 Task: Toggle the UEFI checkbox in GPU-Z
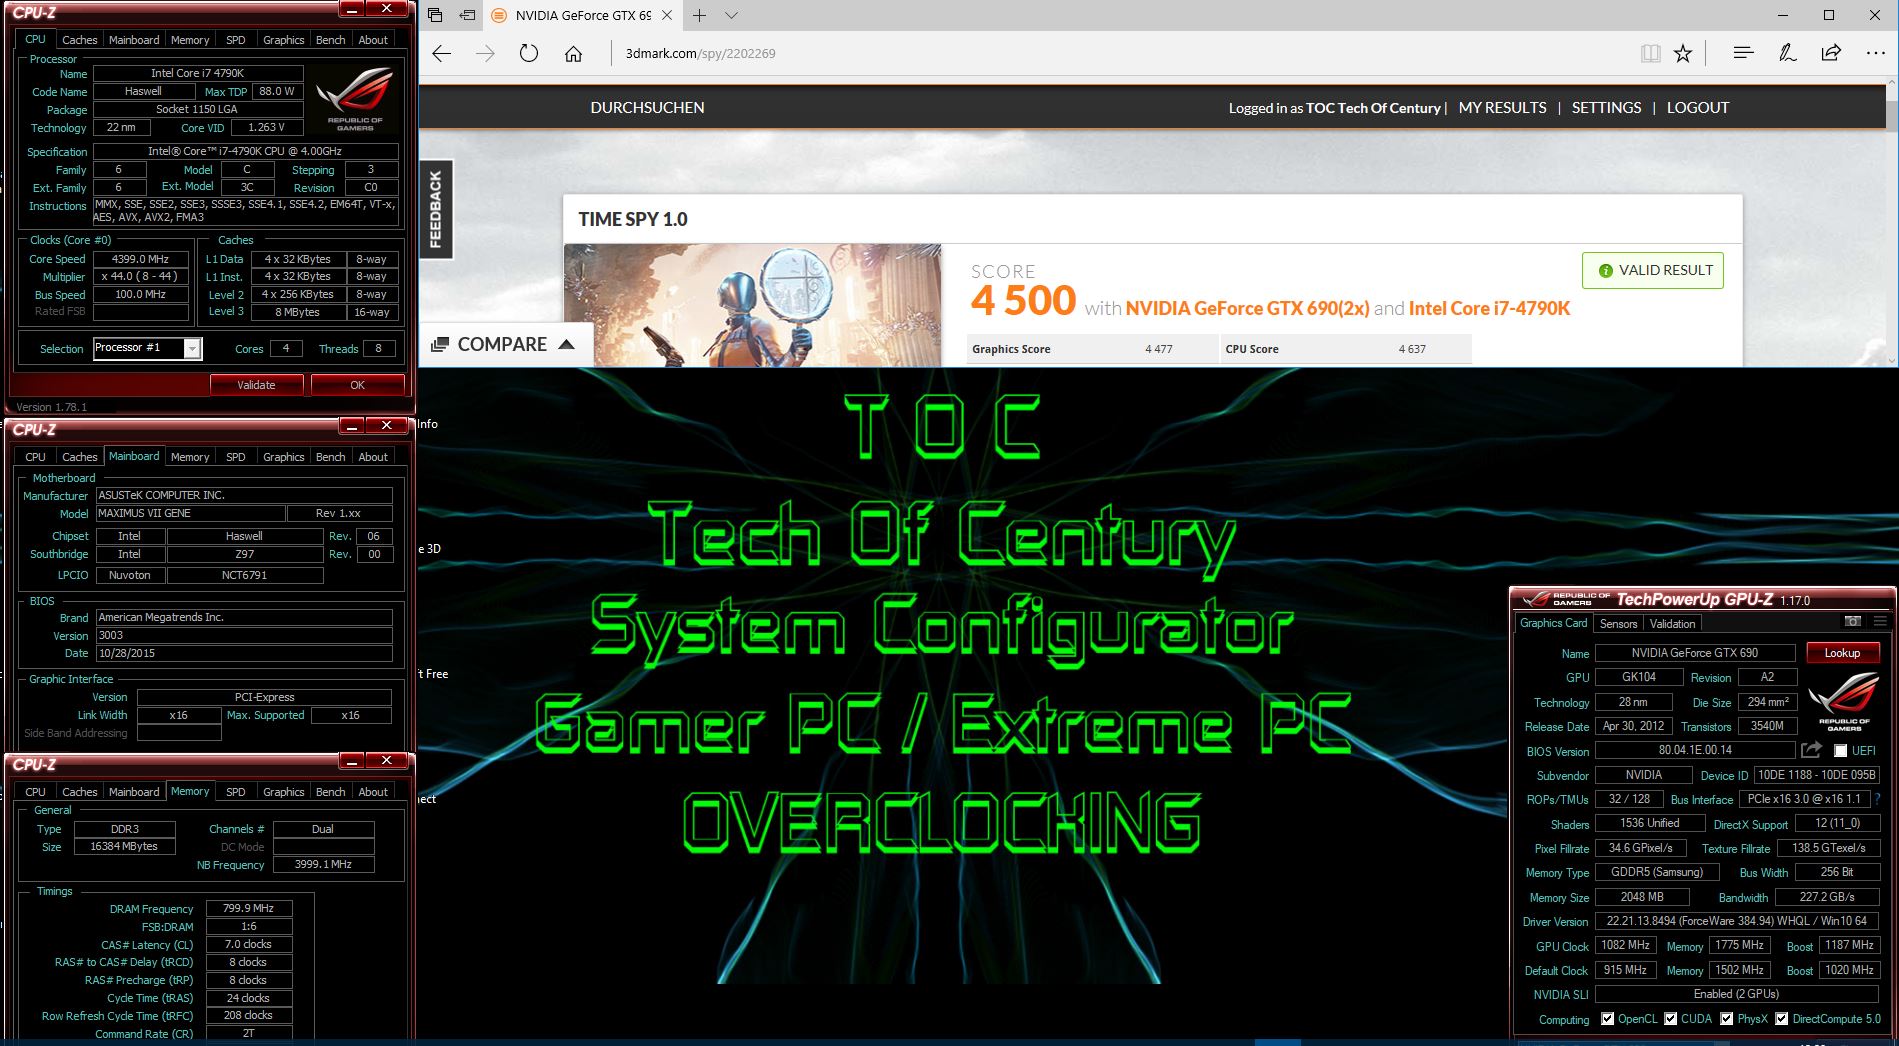click(x=1840, y=751)
